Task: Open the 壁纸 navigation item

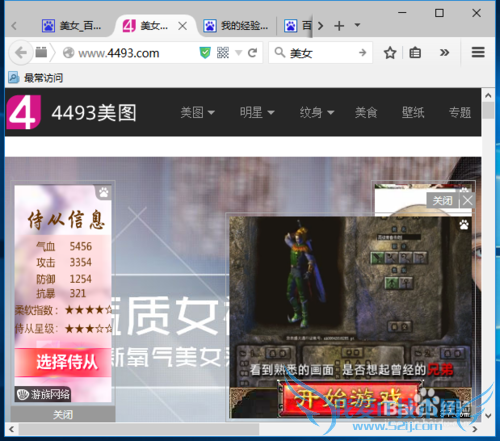Action: point(413,113)
